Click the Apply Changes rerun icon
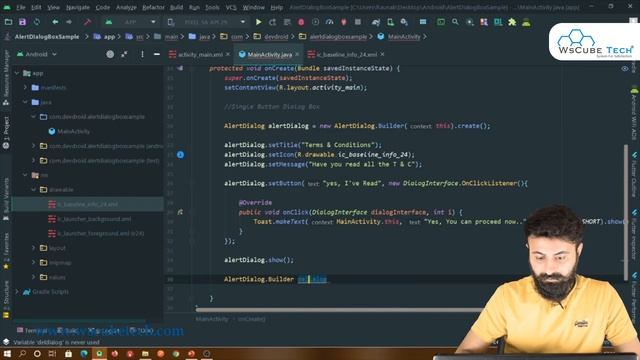This screenshot has height=360, width=640. pos(272,22)
